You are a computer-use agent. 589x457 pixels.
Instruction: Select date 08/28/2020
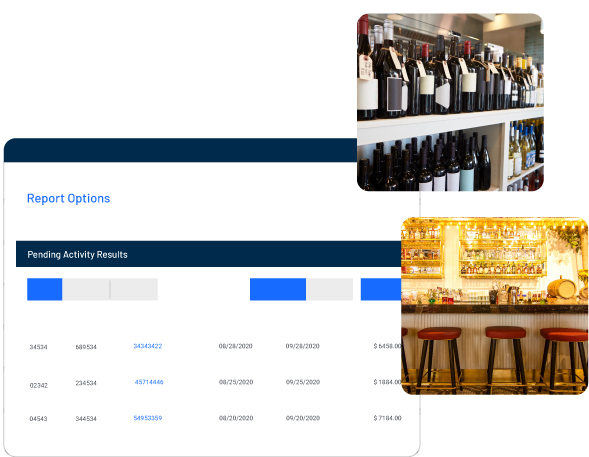point(236,346)
